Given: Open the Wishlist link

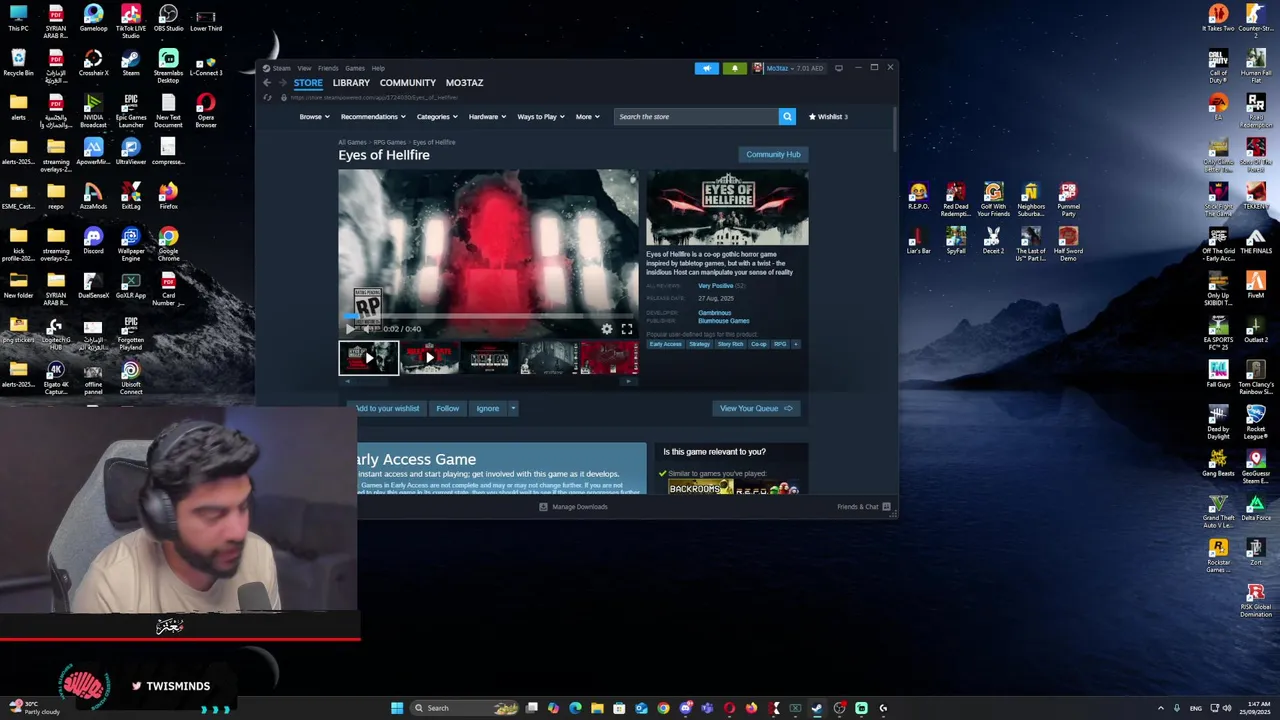Looking at the screenshot, I should click(x=828, y=117).
